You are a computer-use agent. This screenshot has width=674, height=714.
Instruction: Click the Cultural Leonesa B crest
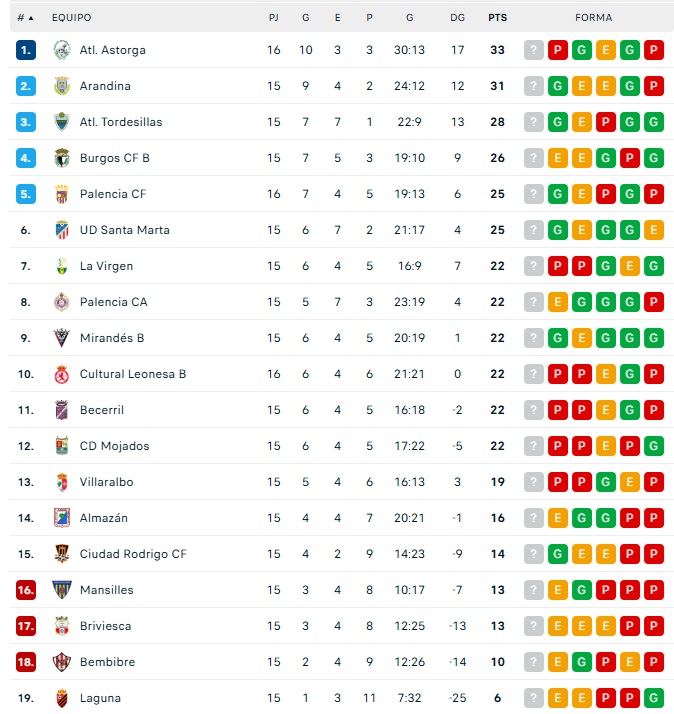tap(61, 374)
